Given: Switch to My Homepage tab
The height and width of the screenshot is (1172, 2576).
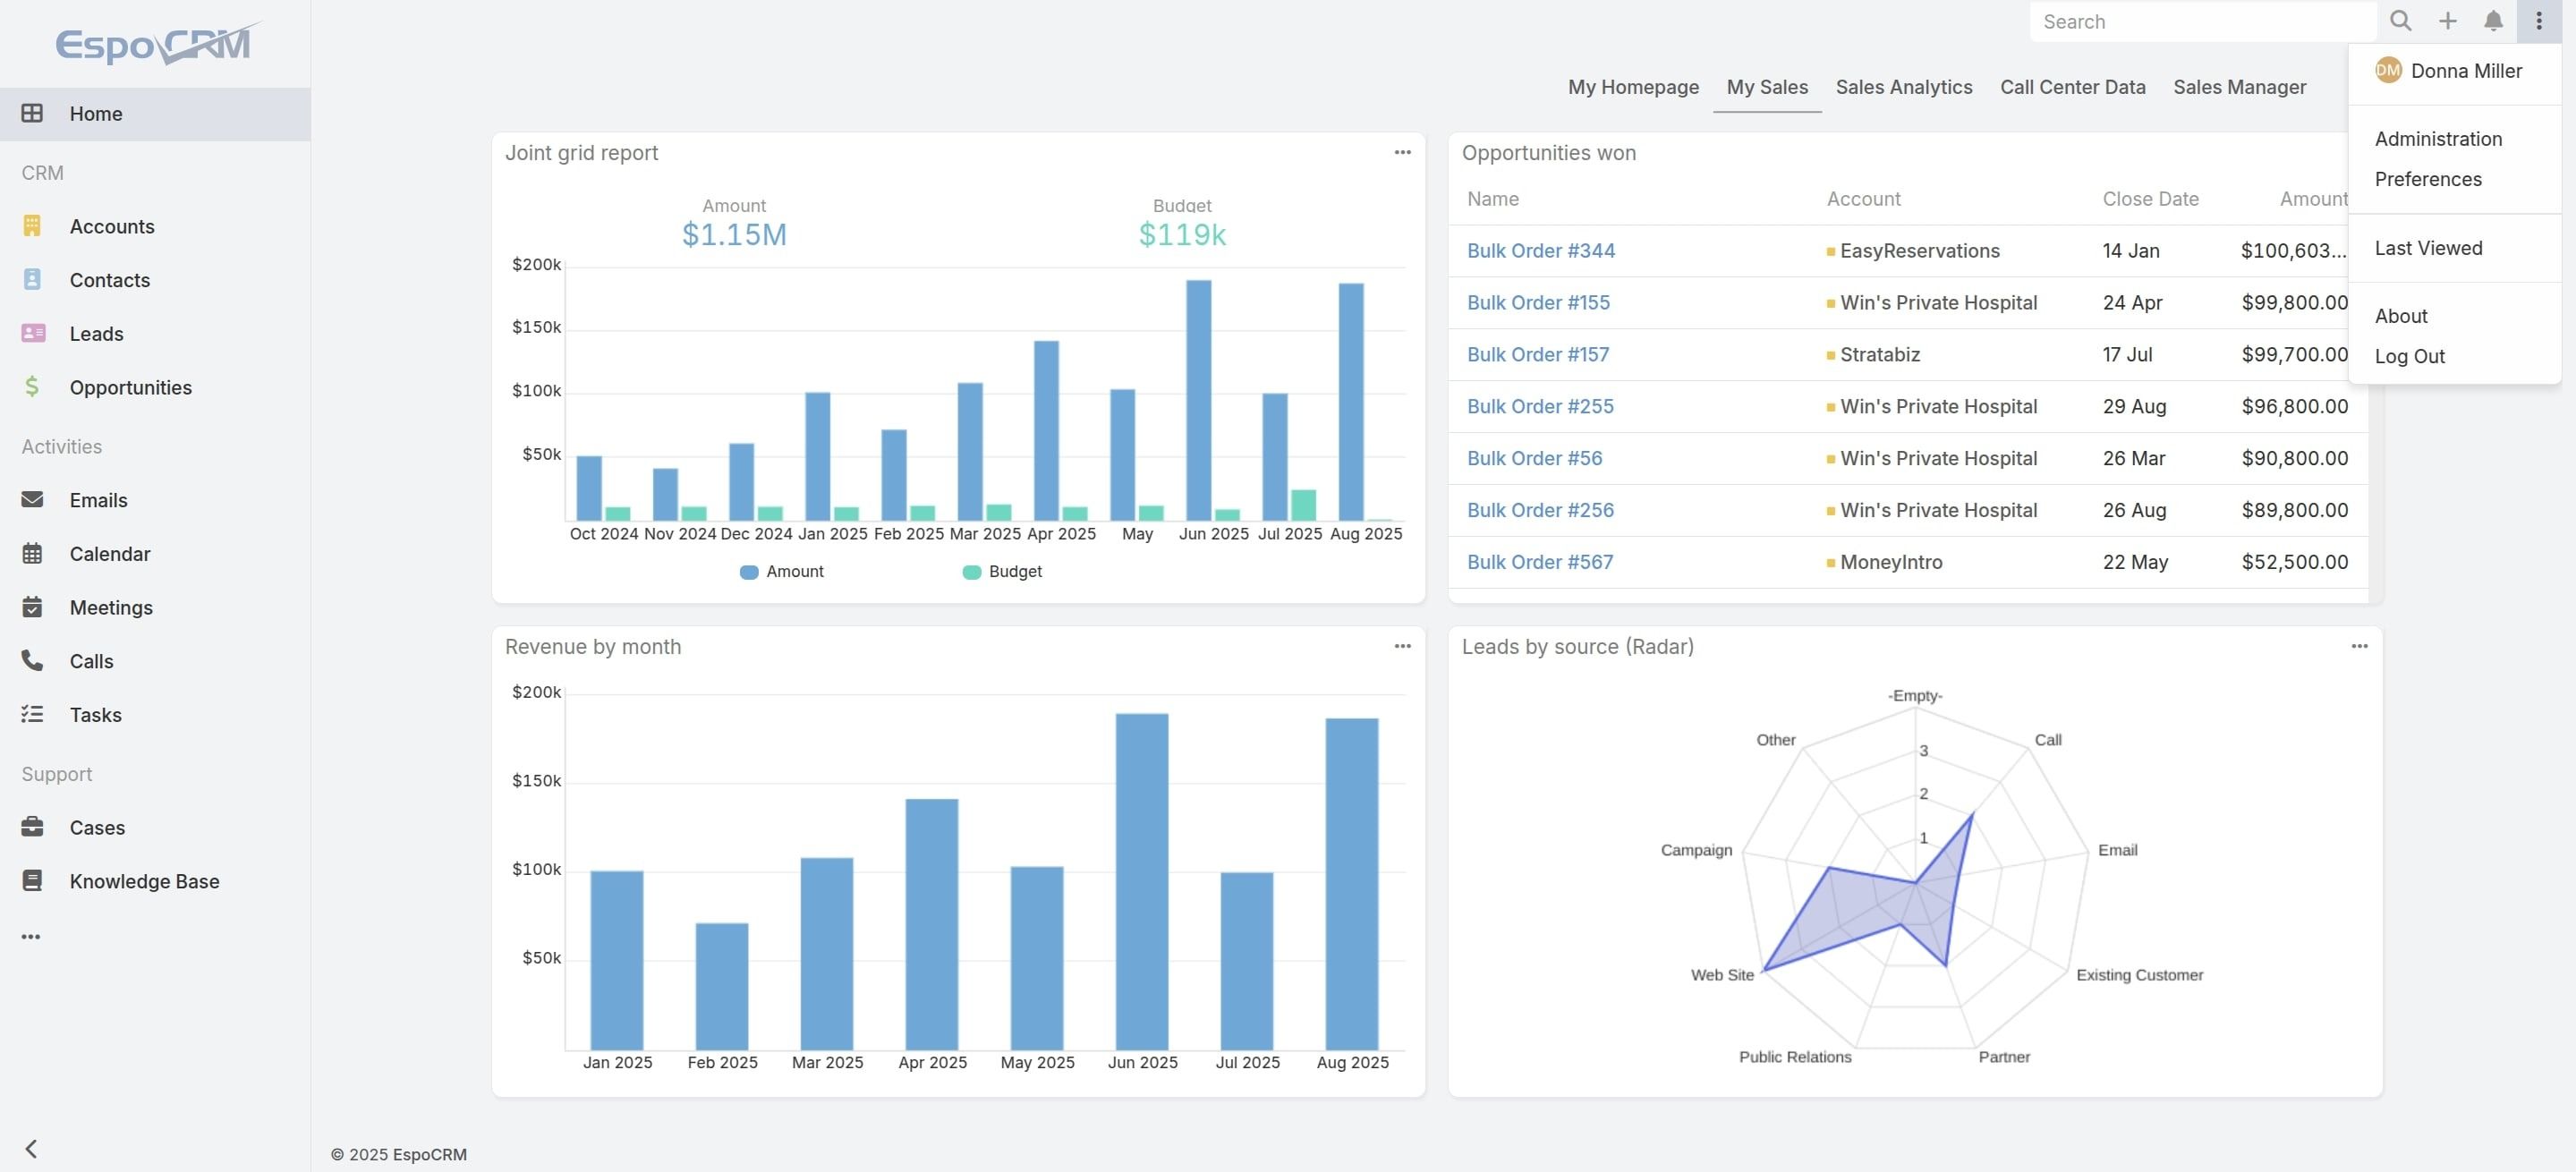Looking at the screenshot, I should tap(1633, 87).
